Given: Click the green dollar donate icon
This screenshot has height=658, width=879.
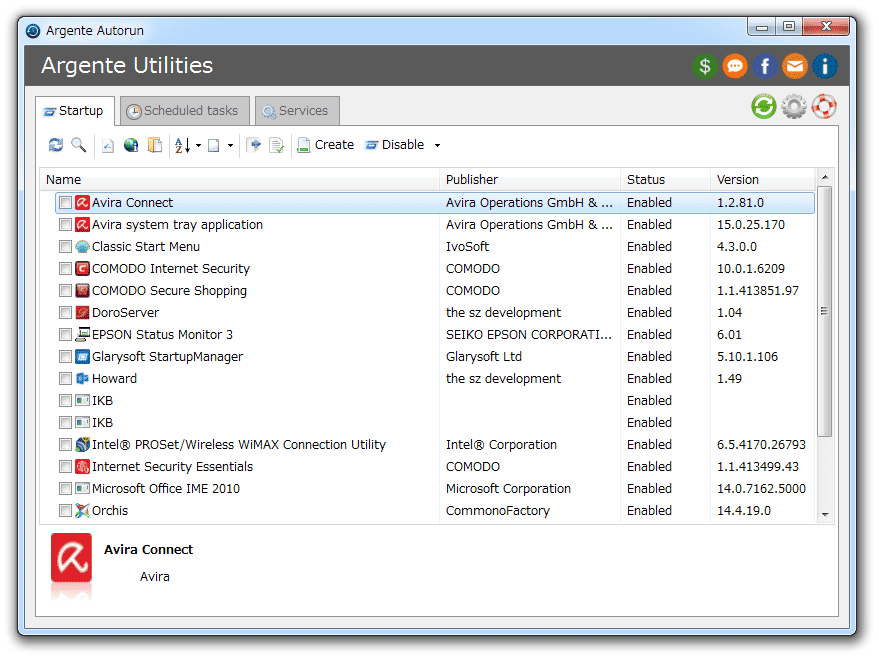Looking at the screenshot, I should (705, 66).
